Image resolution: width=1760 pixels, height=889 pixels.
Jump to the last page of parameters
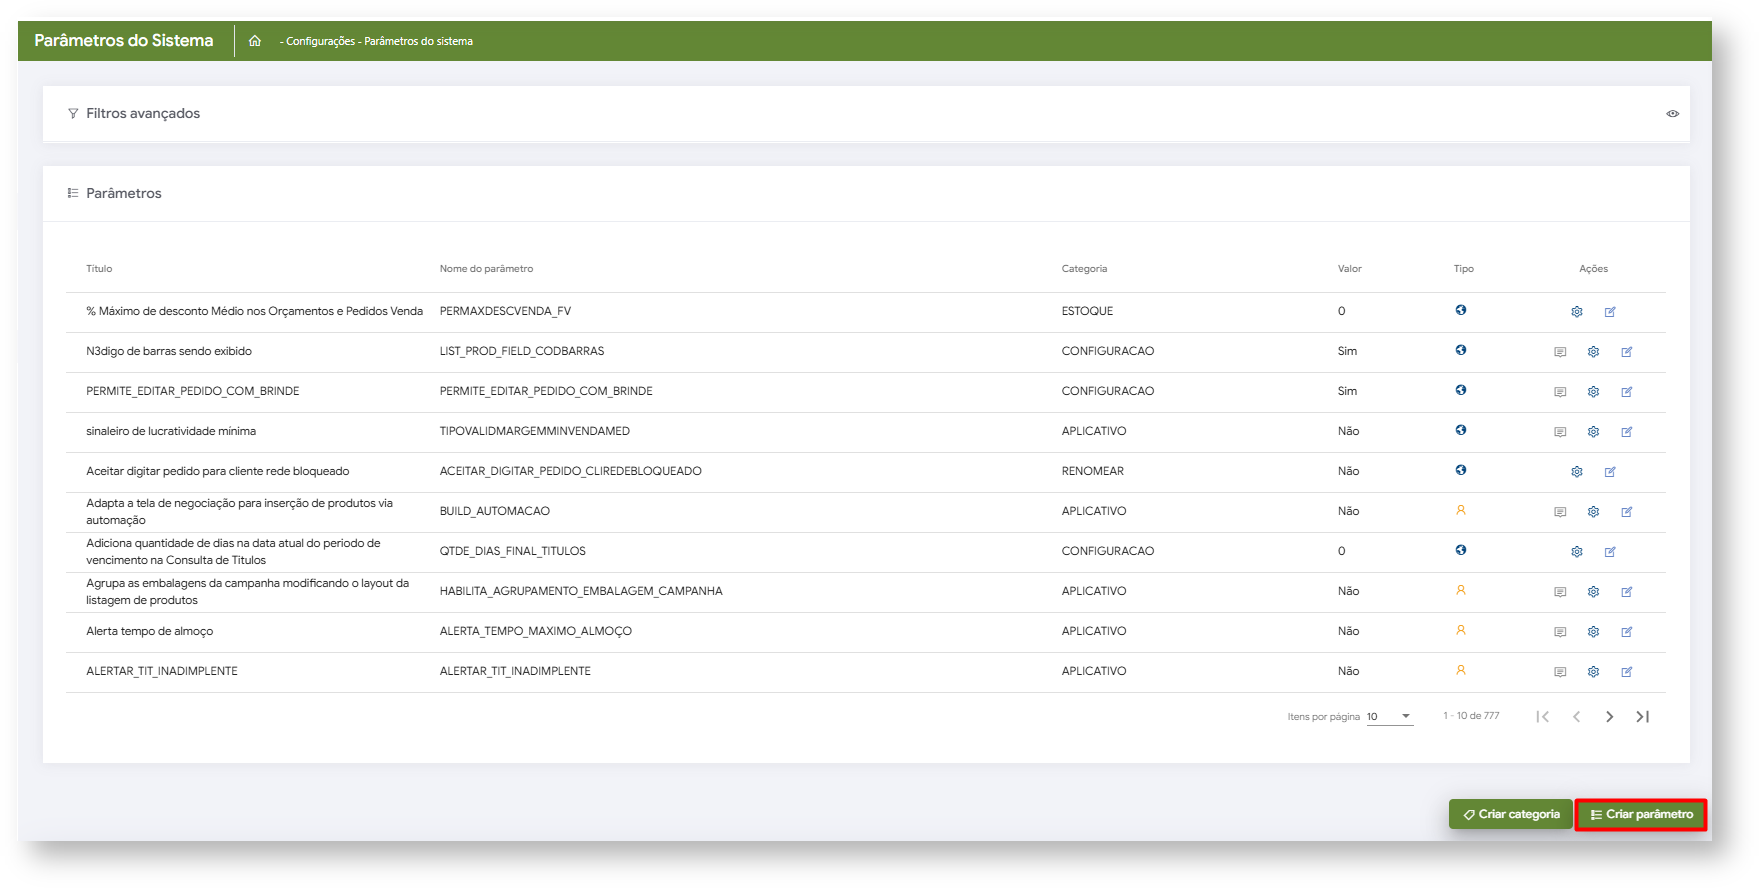(1642, 716)
